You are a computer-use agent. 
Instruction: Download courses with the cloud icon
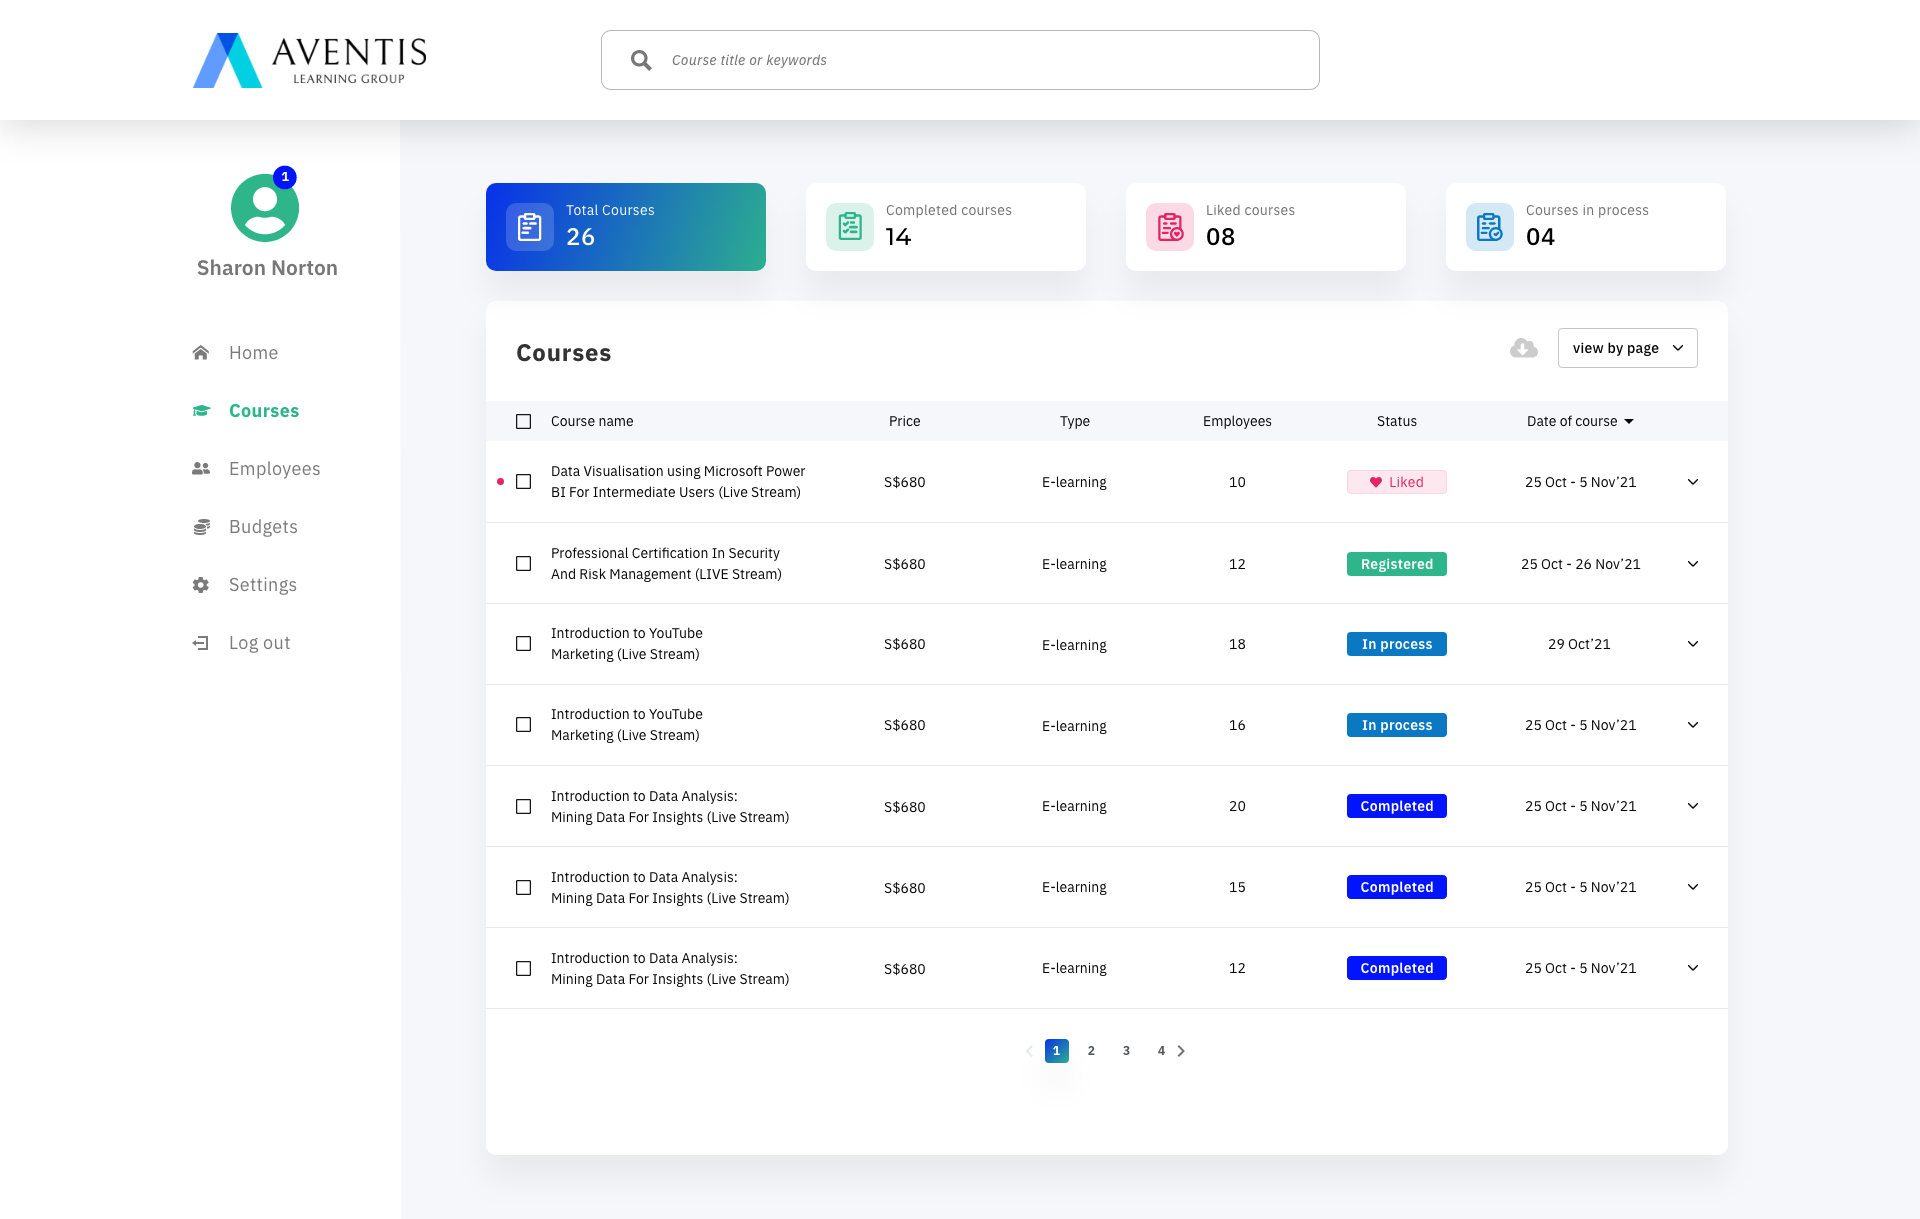click(1524, 348)
